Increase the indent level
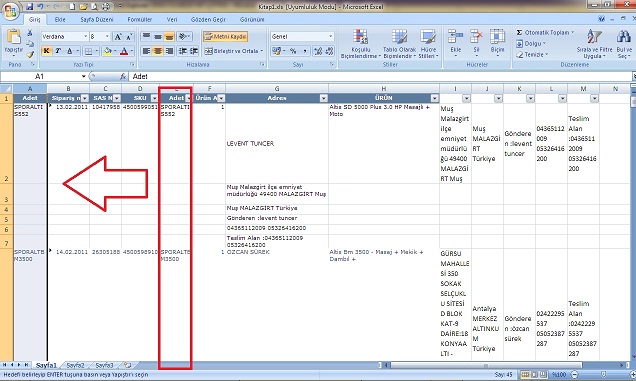The height and width of the screenshot is (381, 636). click(x=194, y=51)
